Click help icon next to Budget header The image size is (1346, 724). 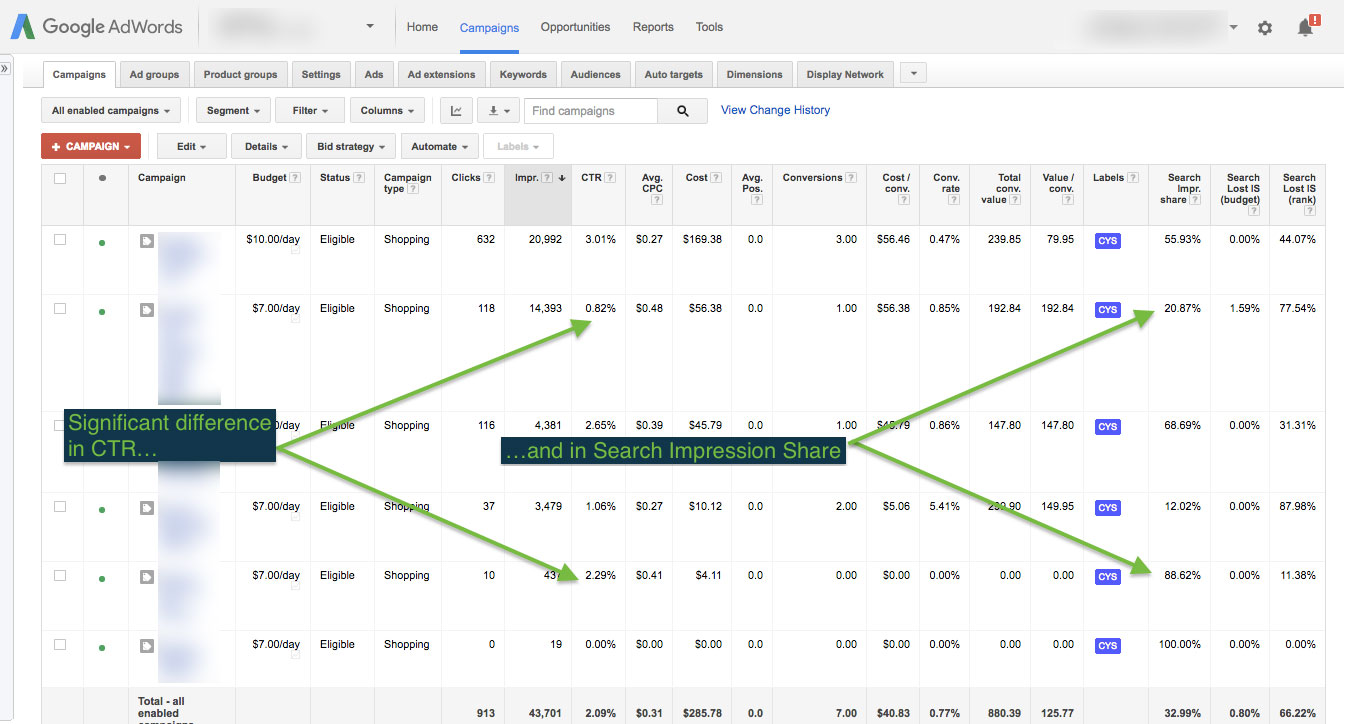[x=296, y=178]
